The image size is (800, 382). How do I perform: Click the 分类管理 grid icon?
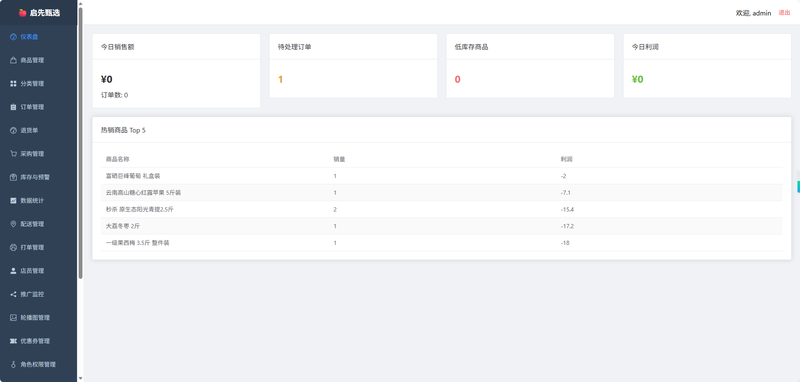pyautogui.click(x=13, y=84)
